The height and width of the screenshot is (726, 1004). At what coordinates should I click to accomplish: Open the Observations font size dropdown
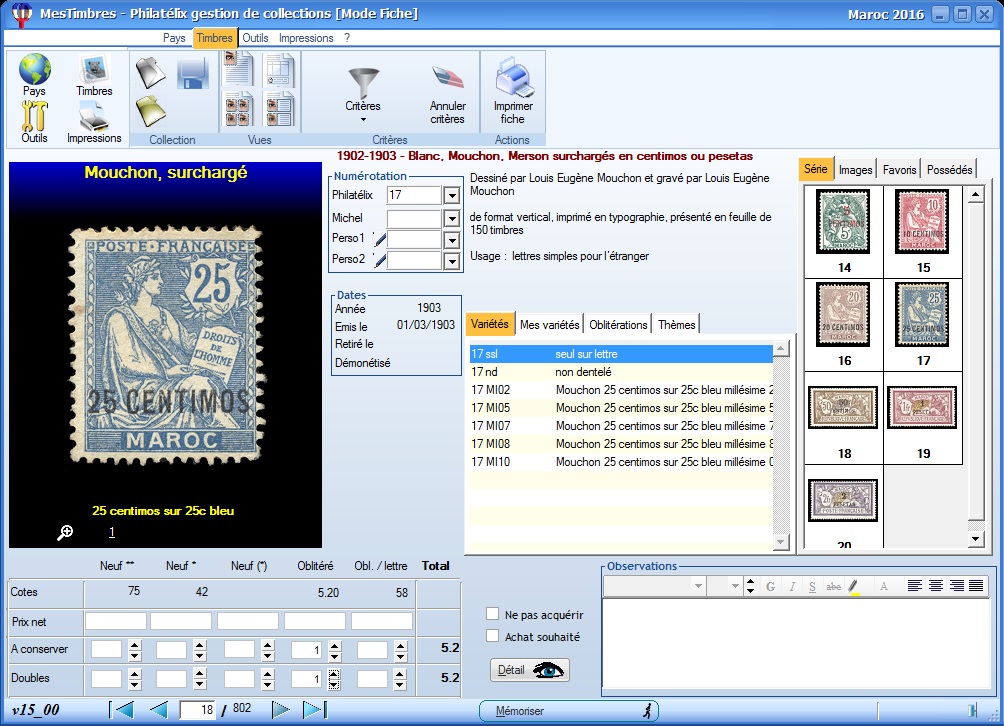(x=734, y=586)
